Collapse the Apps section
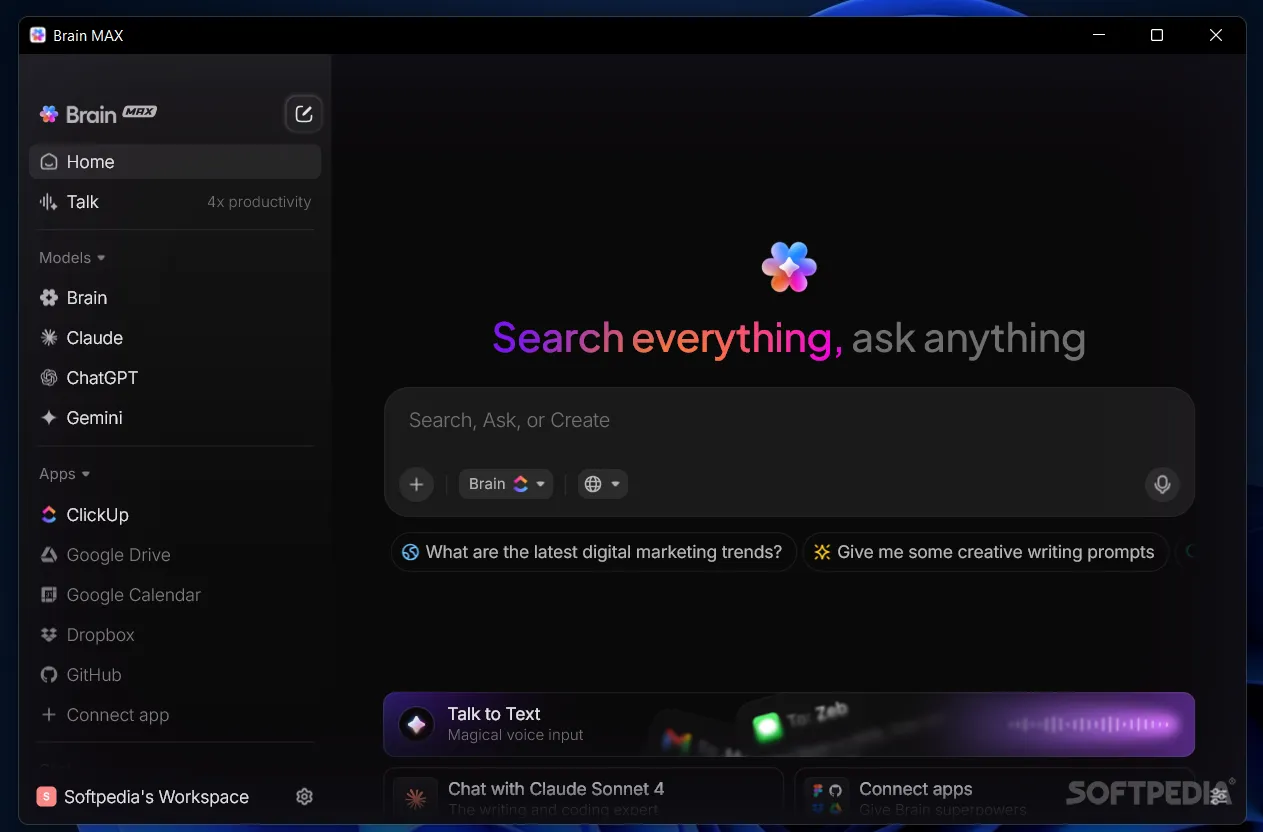This screenshot has height=832, width=1263. [65, 474]
